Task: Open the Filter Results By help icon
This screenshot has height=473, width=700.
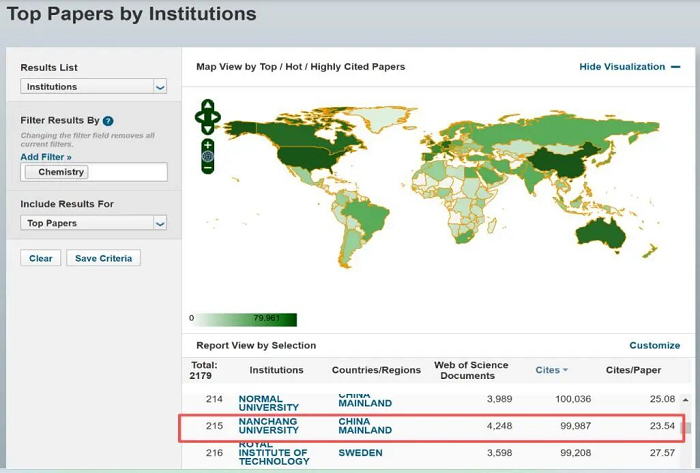Action: click(x=108, y=121)
